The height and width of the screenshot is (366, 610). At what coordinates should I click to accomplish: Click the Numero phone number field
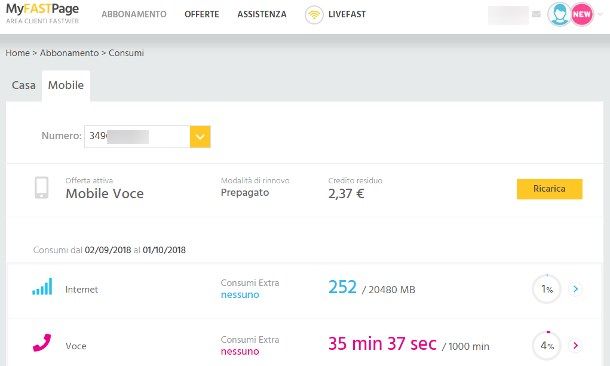click(137, 137)
